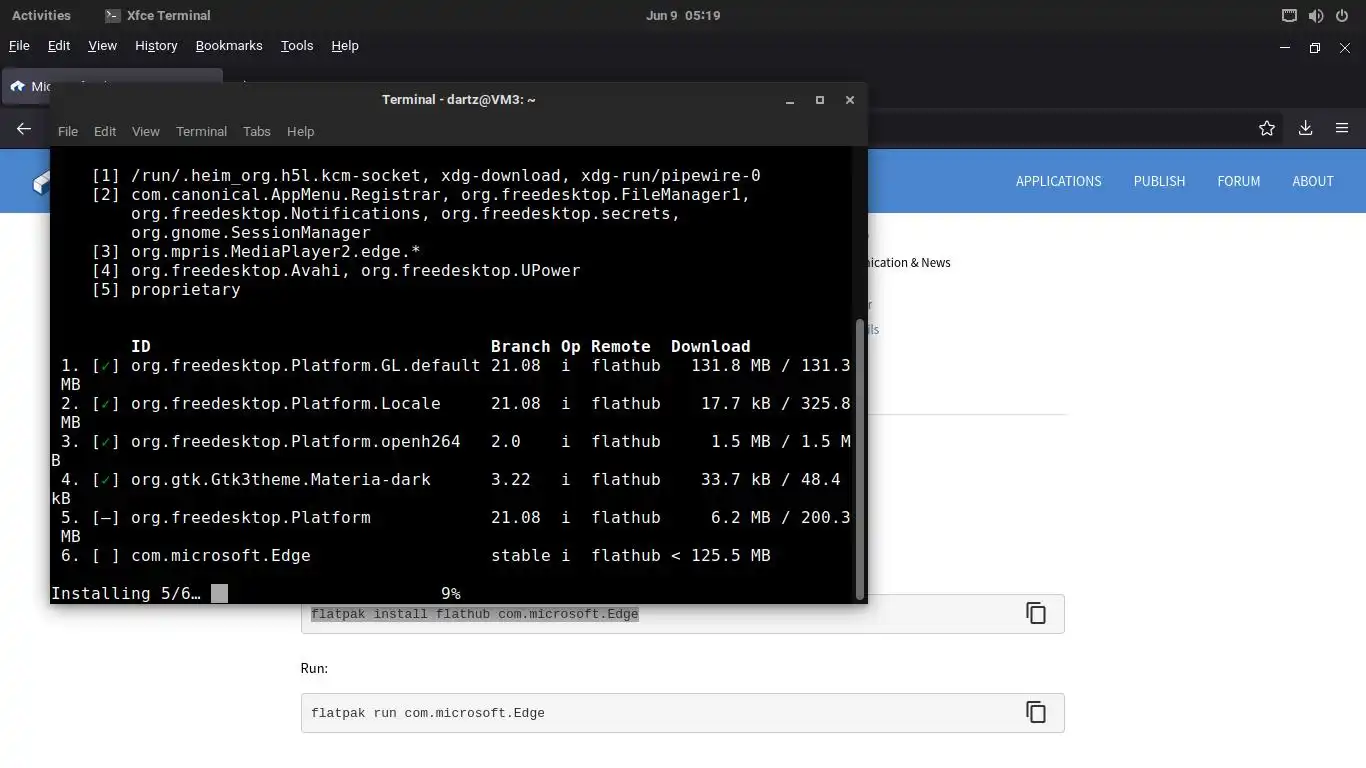Open the browser View menu
1366x768 pixels.
[102, 46]
